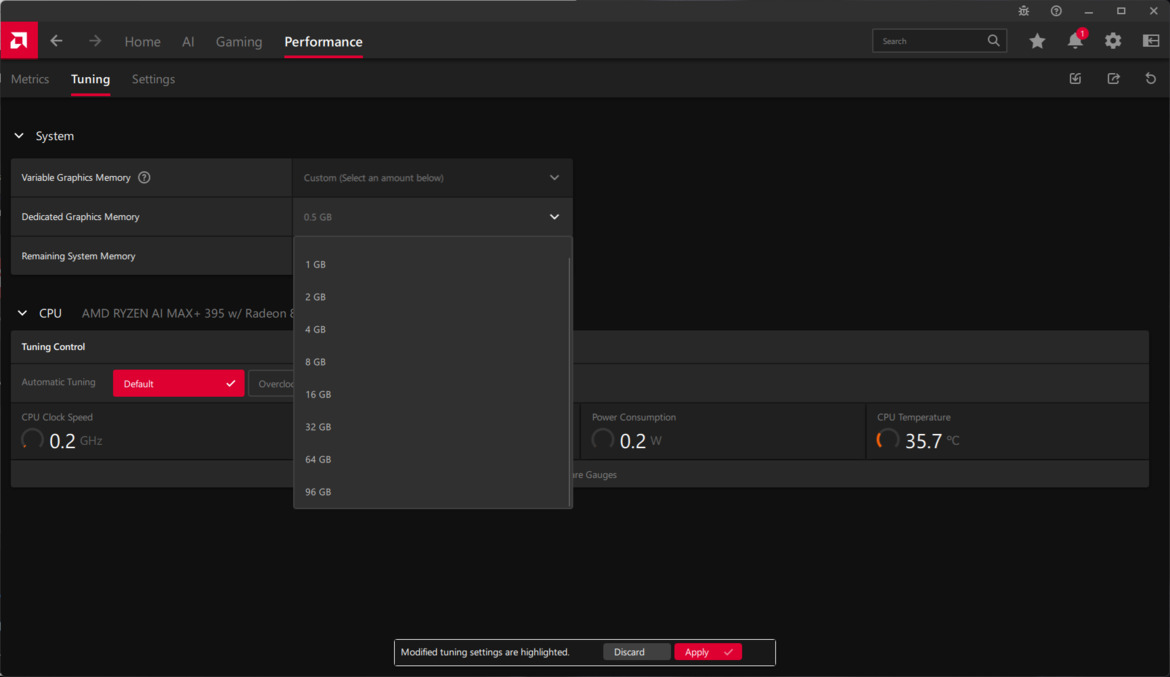Select 1 GB dedicated memory

(x=431, y=264)
